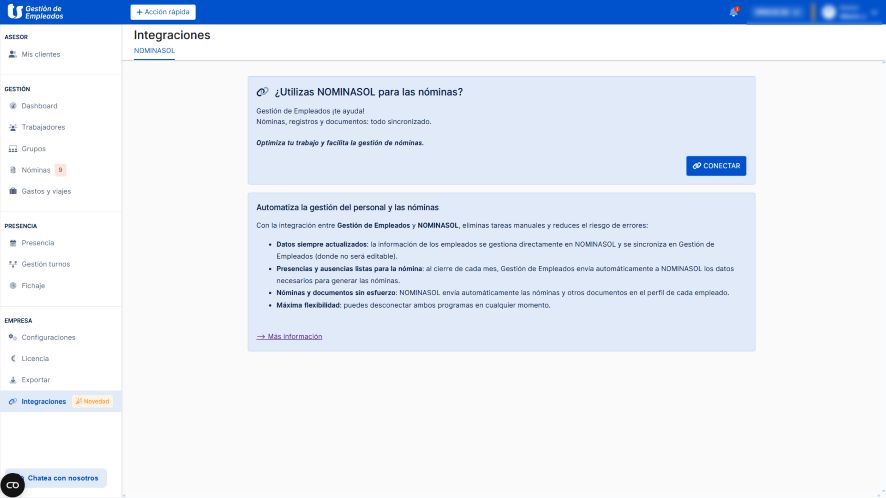
Task: Click the Integraciones page title
Action: pyautogui.click(x=172, y=35)
